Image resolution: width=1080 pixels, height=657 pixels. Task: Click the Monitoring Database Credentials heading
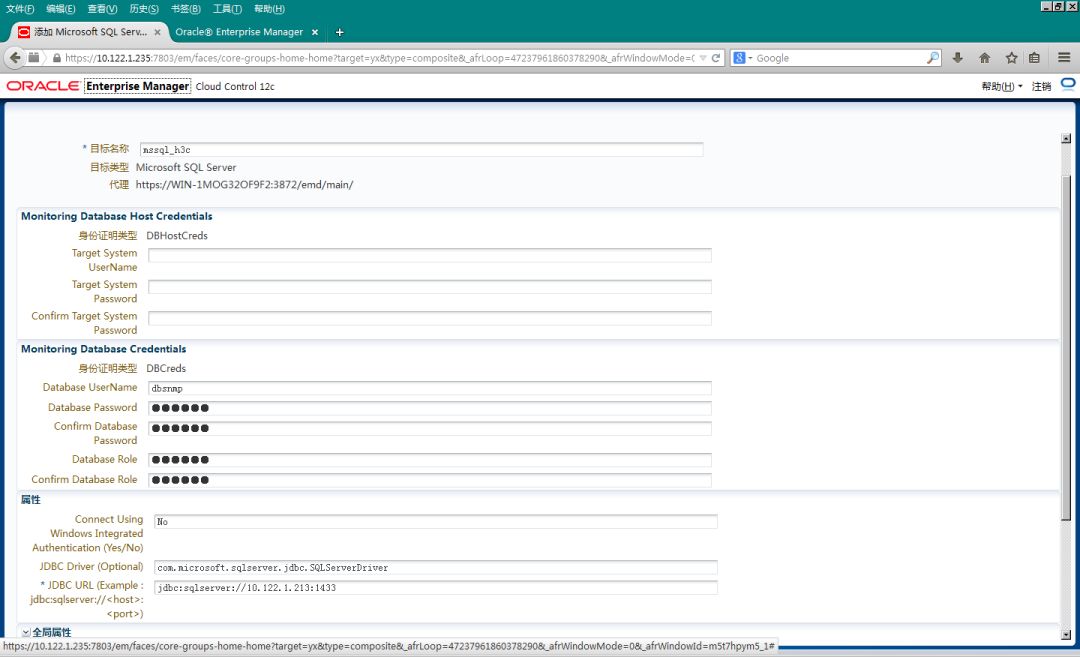(x=103, y=349)
